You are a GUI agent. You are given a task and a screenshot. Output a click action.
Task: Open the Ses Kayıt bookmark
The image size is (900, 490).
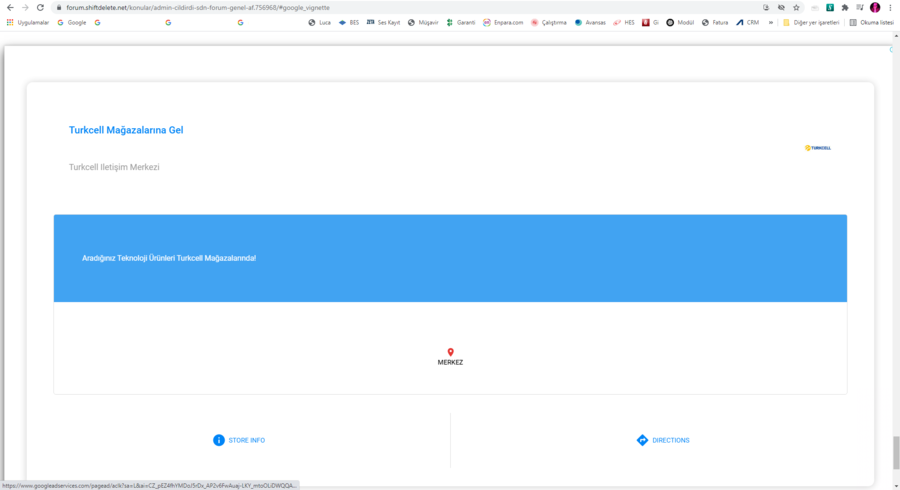(x=383, y=22)
